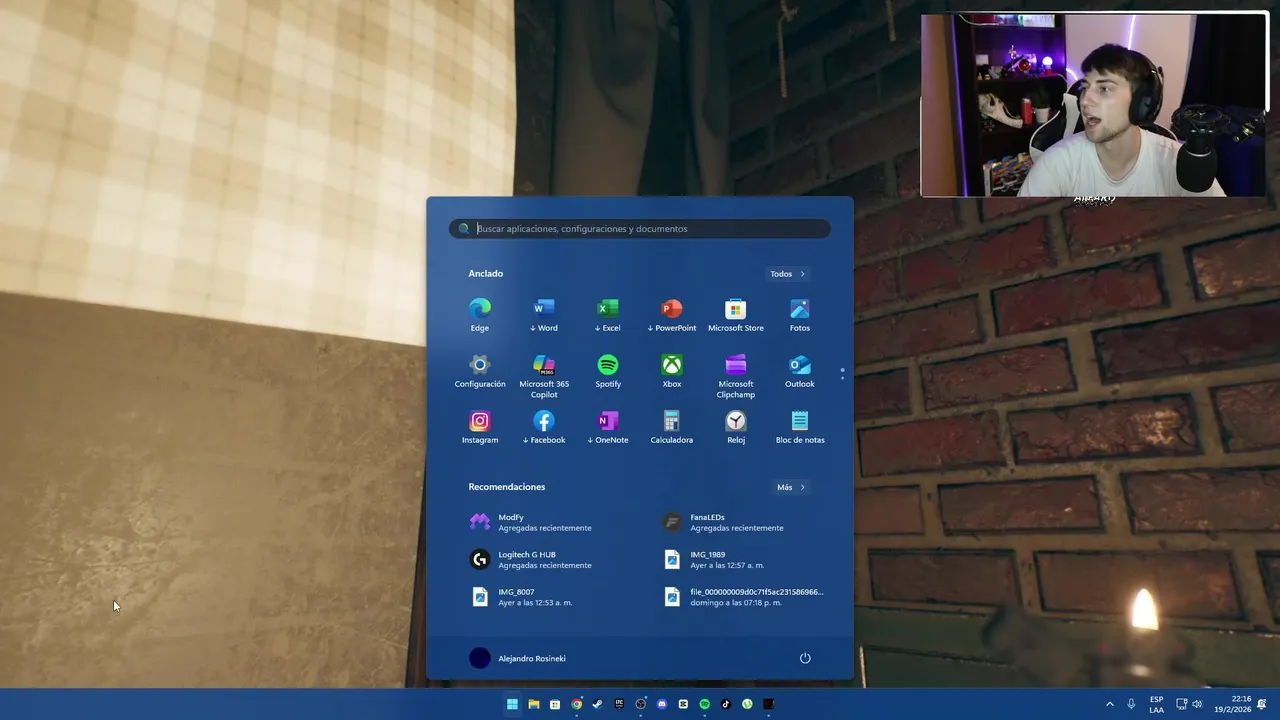Show more recommendations with Más

click(791, 487)
